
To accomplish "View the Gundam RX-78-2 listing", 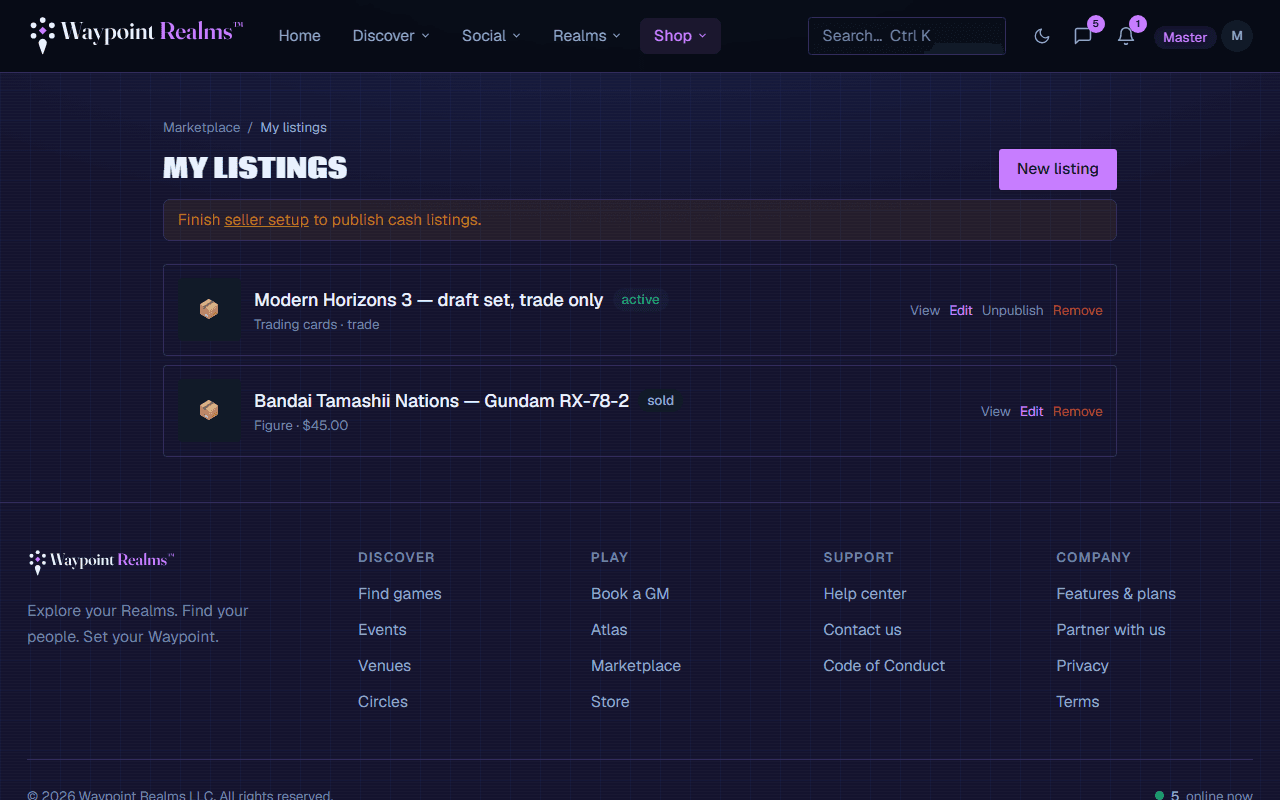I will 996,412.
